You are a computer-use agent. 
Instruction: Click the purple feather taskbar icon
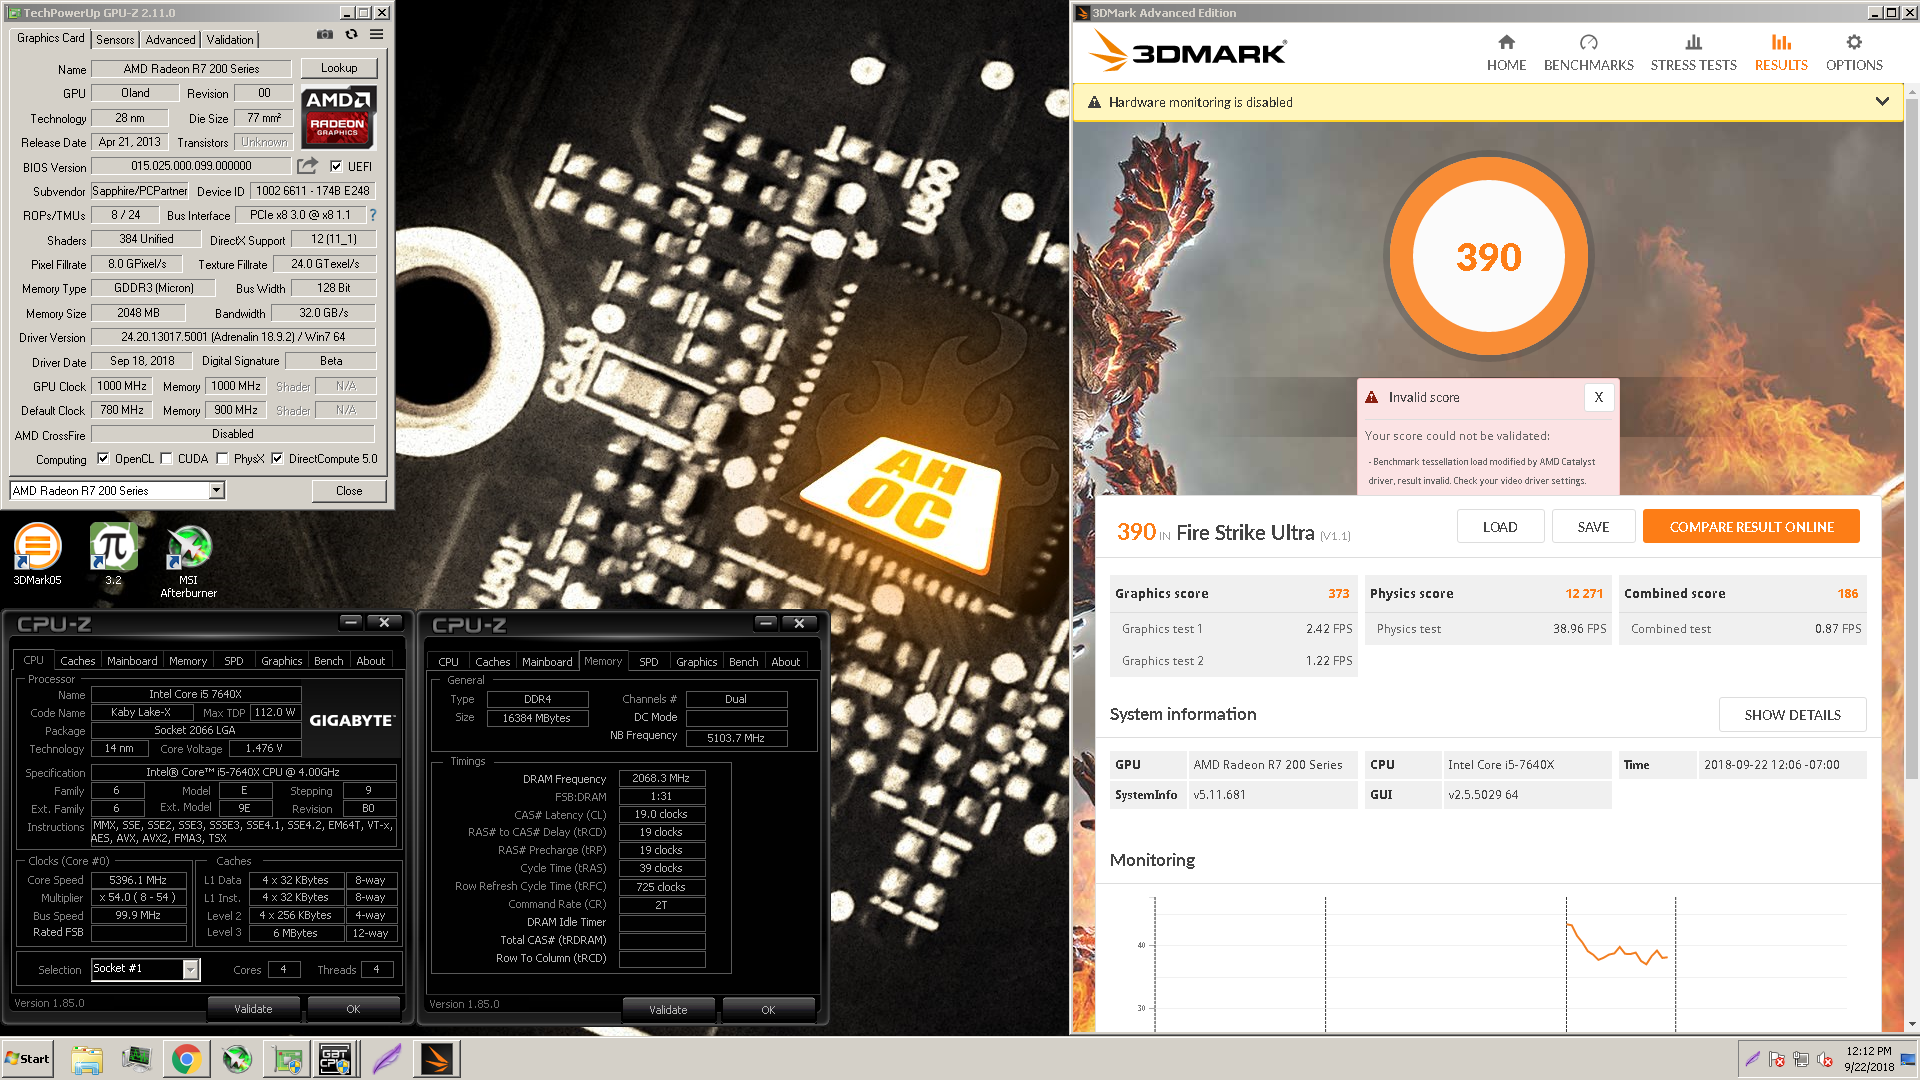coord(387,1059)
